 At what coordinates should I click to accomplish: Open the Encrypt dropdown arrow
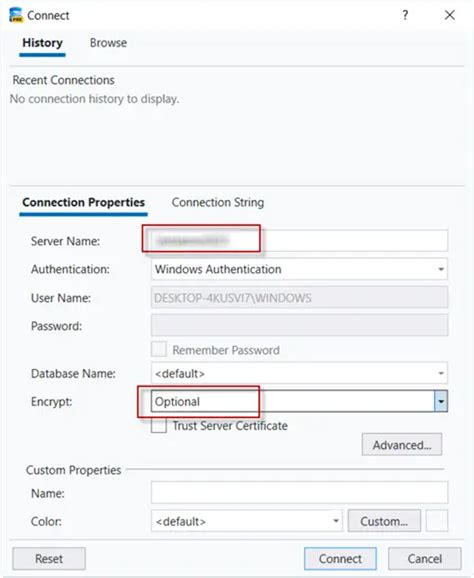(441, 401)
